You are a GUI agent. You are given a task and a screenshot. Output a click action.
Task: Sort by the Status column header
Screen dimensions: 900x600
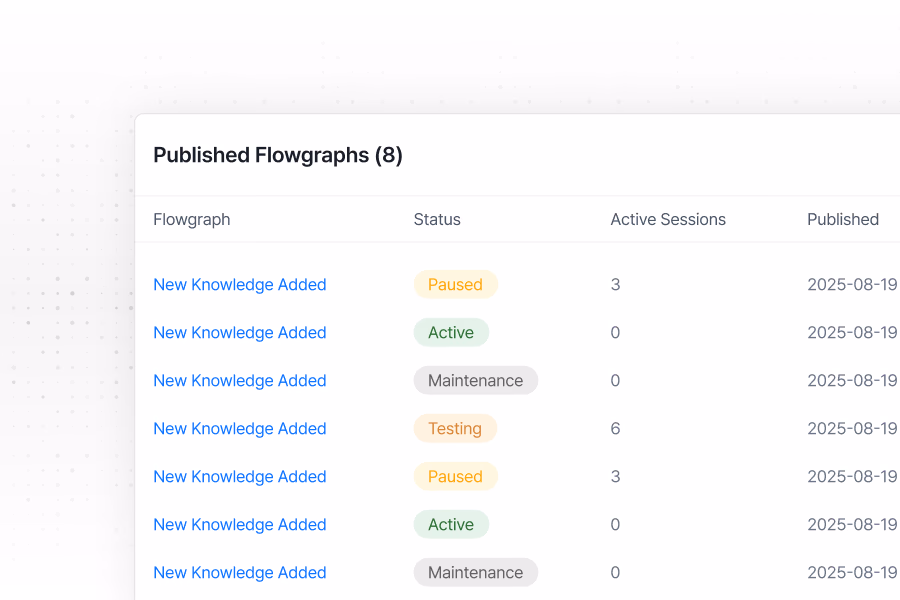click(x=437, y=220)
